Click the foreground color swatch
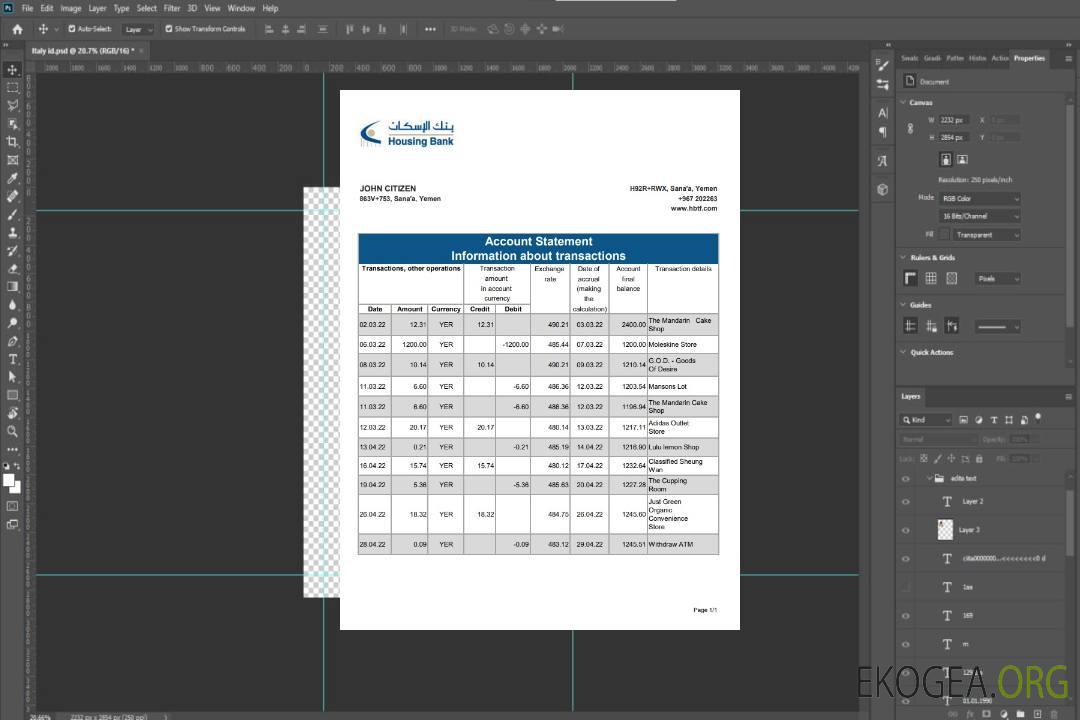1080x720 pixels. coord(9,480)
